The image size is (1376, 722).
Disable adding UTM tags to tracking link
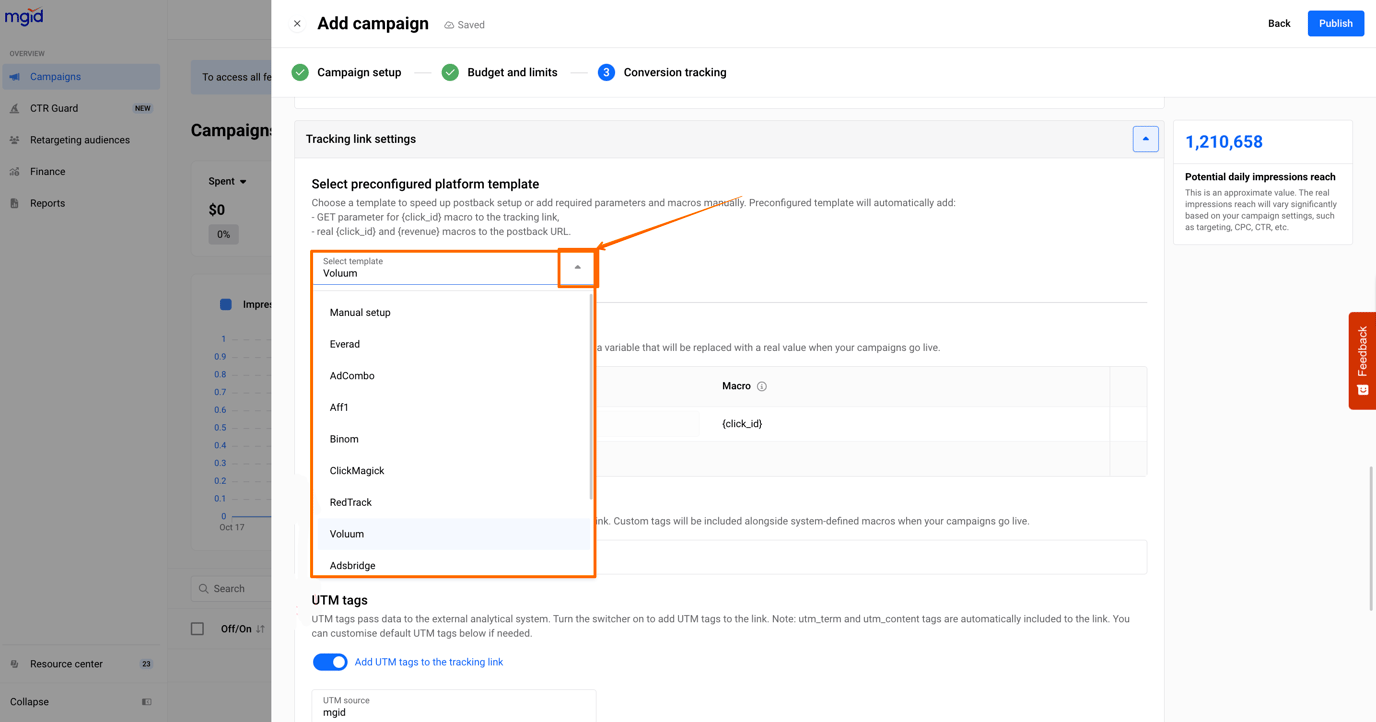pos(330,661)
